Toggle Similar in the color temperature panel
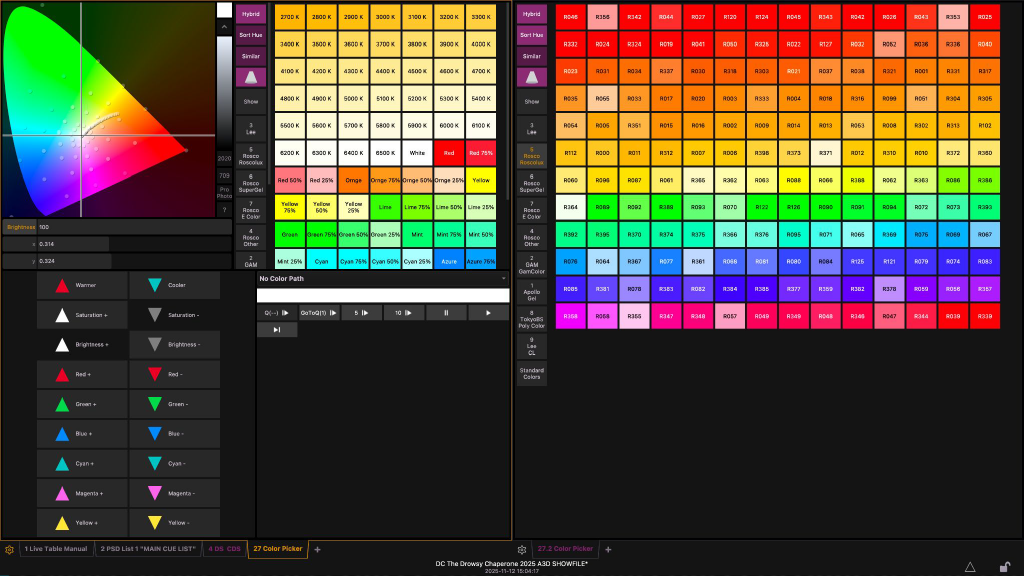Screen dimensions: 1024x576 pos(251,56)
